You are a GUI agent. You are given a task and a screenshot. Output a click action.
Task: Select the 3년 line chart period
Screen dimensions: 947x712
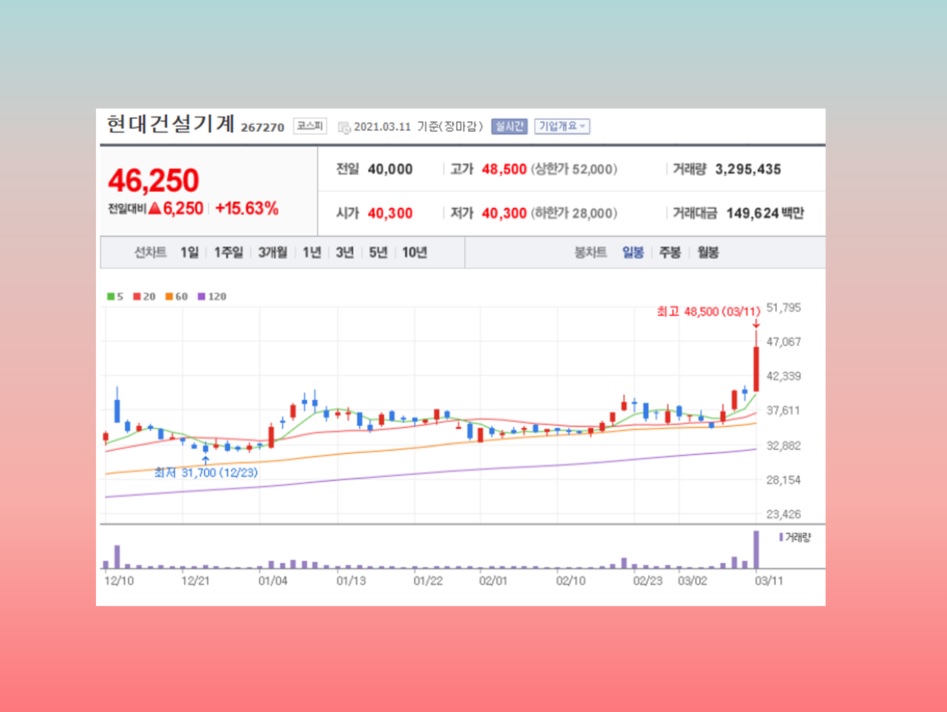(345, 252)
